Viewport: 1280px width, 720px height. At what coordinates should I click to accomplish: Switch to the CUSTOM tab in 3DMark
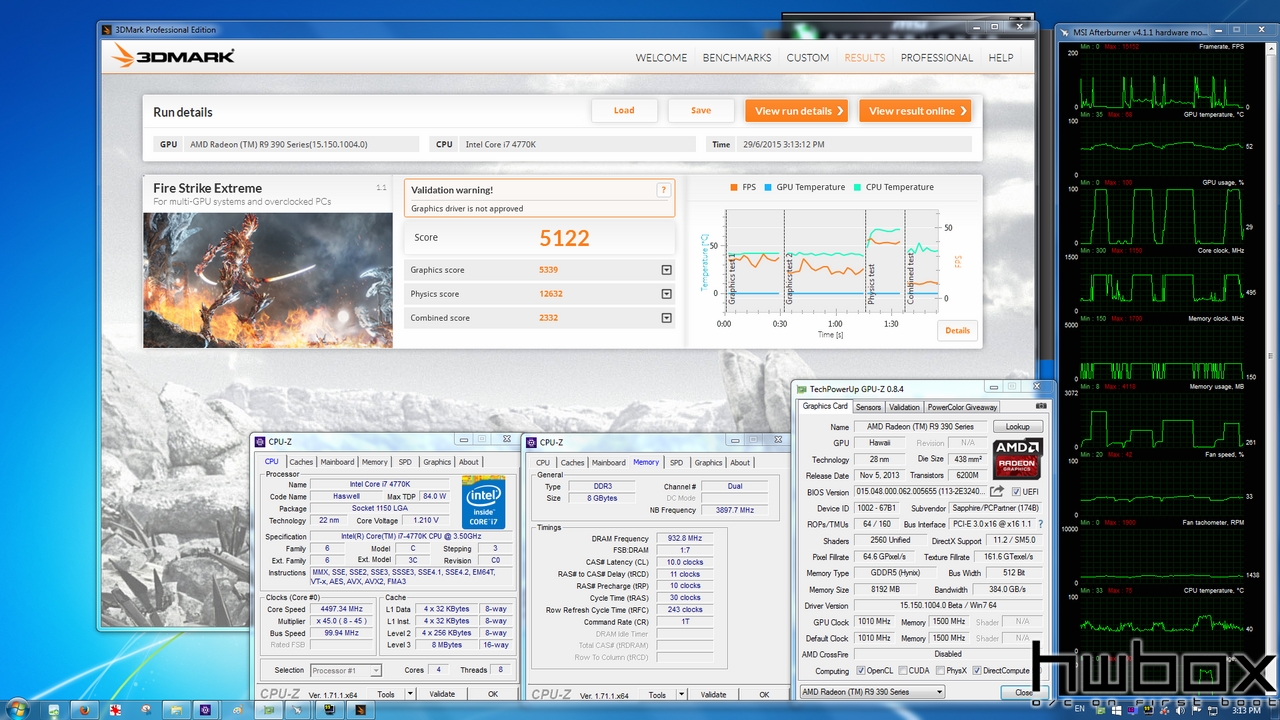pyautogui.click(x=807, y=58)
